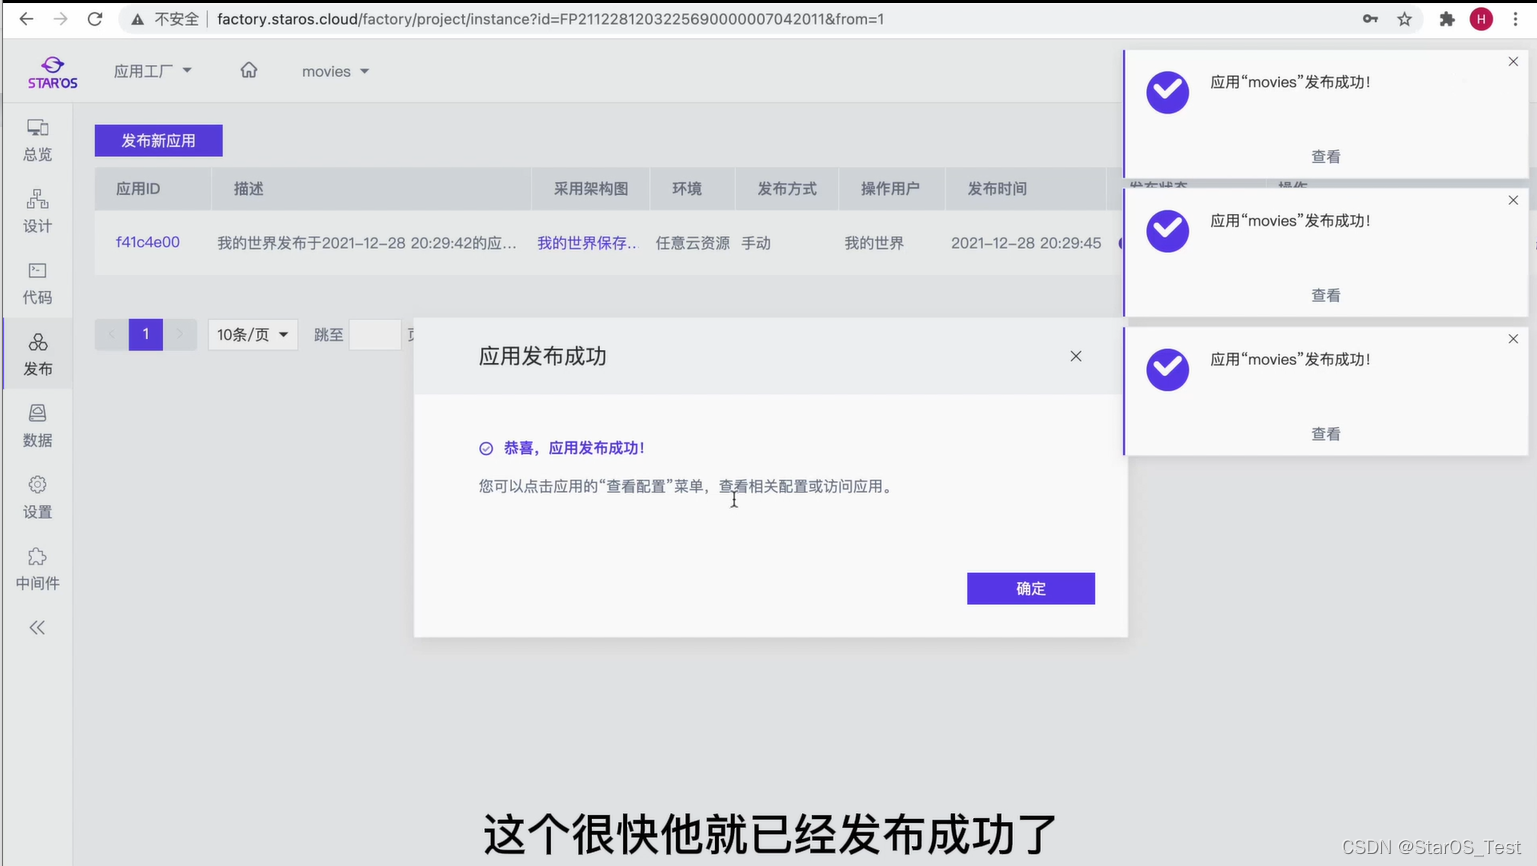The height and width of the screenshot is (866, 1537).
Task: Reload the page
Action: pos(95,19)
